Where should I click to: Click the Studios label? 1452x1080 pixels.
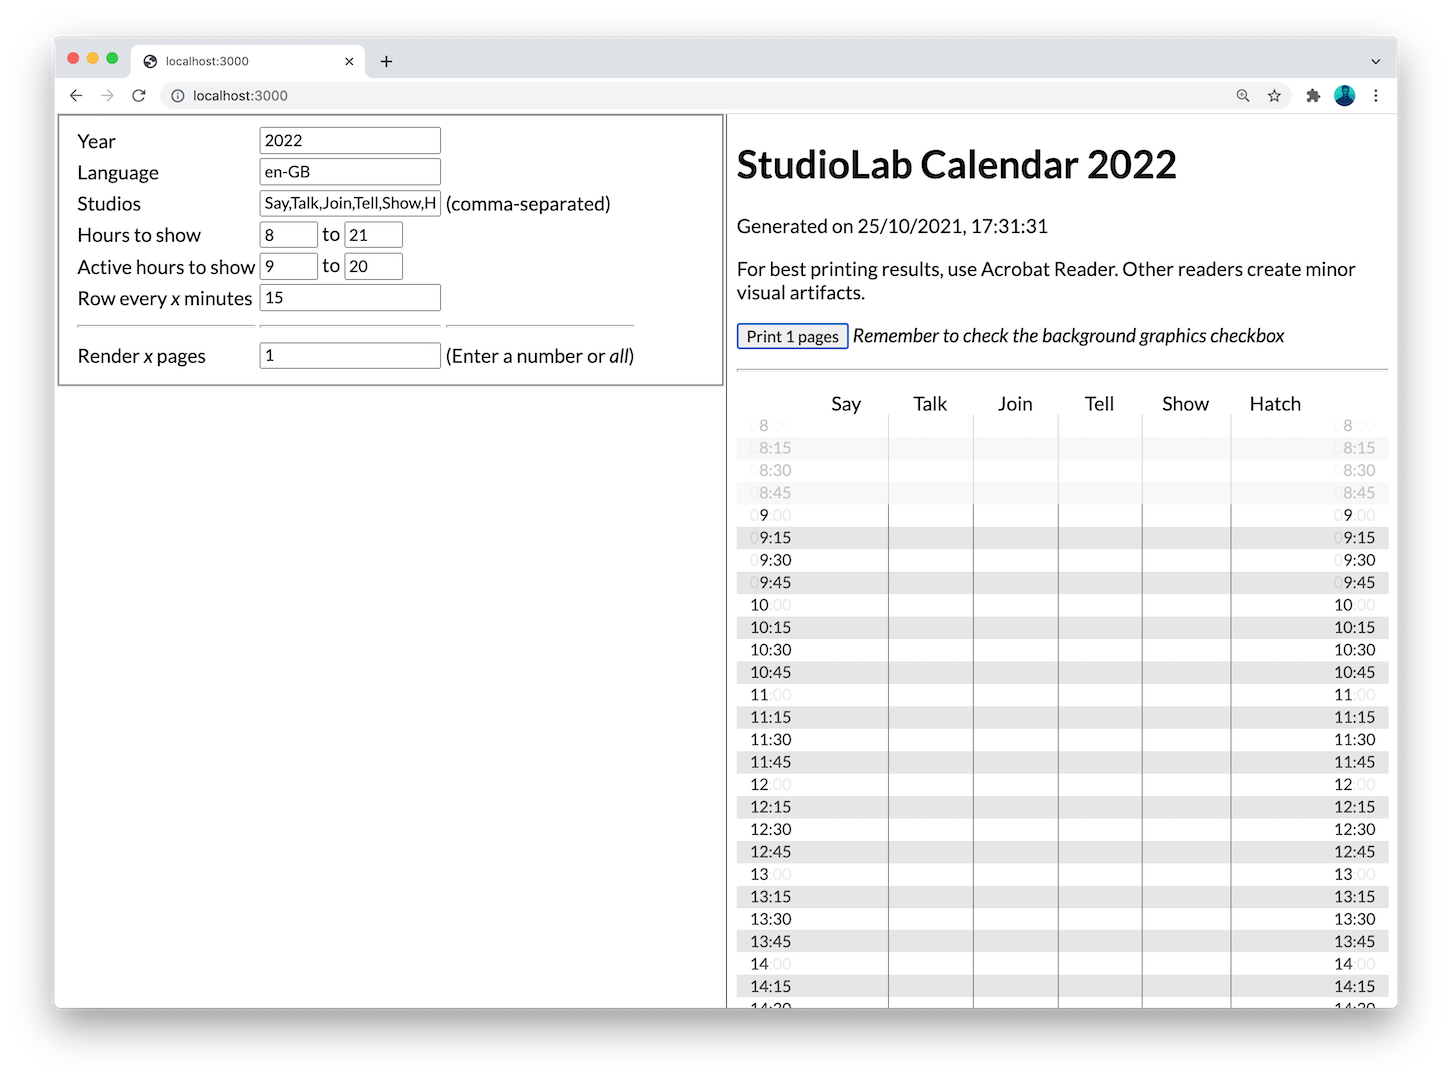(x=109, y=204)
